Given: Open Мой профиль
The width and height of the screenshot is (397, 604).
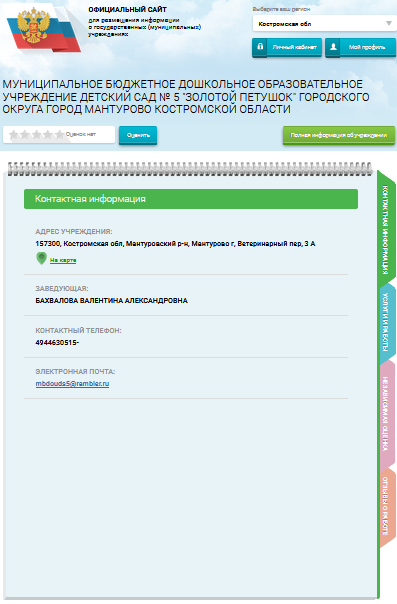Looking at the screenshot, I should (360, 47).
